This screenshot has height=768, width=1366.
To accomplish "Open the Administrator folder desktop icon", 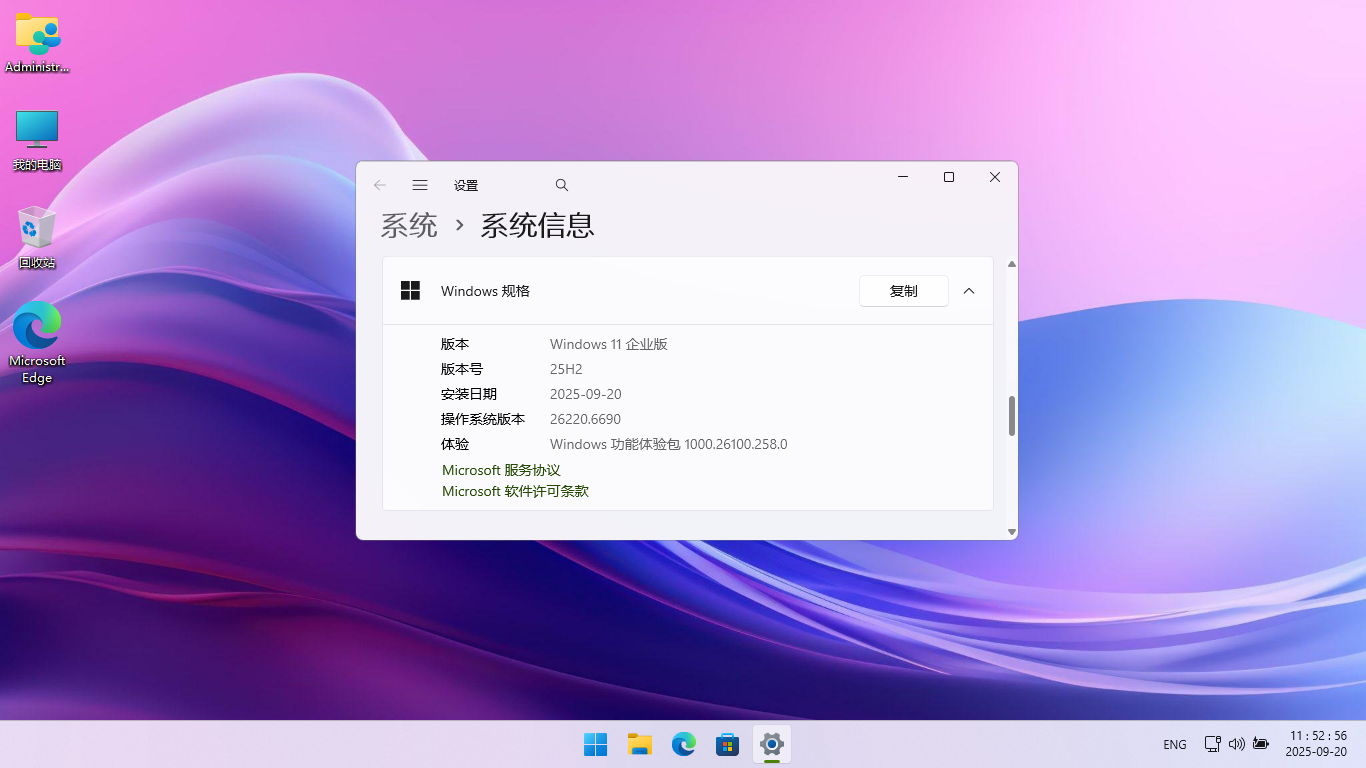I will (37, 43).
